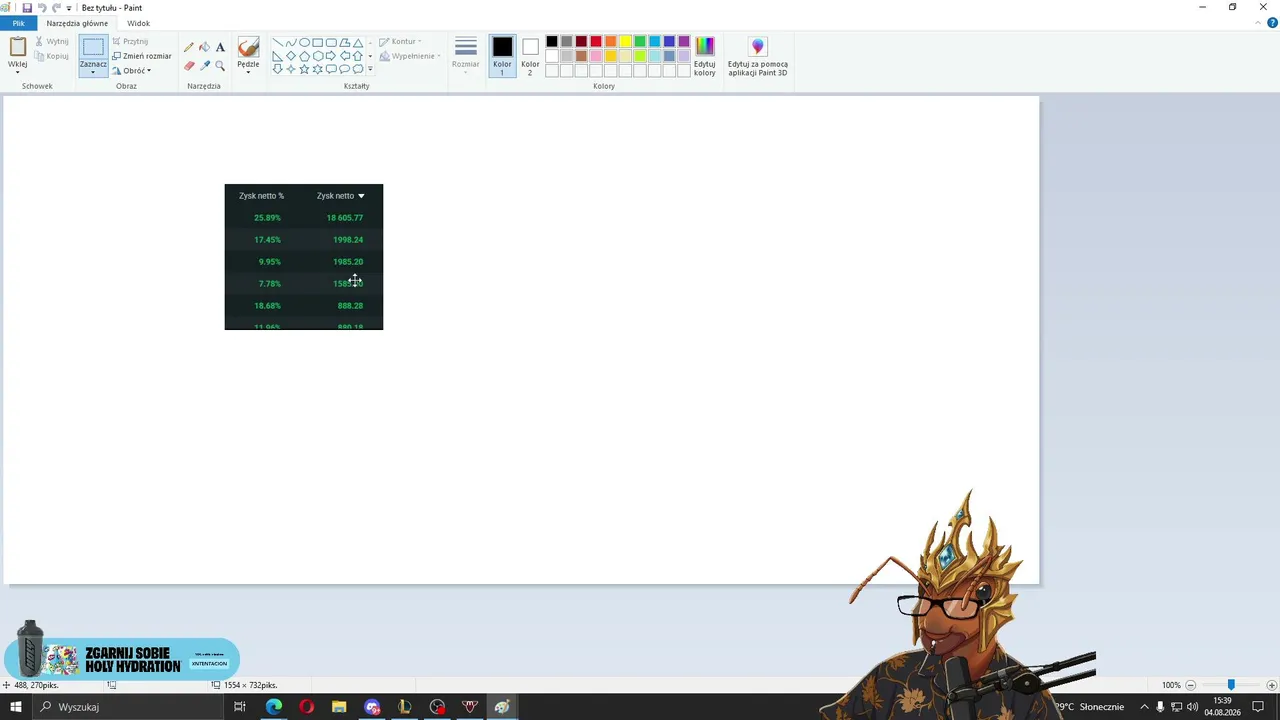Select the Fill with color bucket tool
This screenshot has height=720, width=1280.
coord(205,47)
